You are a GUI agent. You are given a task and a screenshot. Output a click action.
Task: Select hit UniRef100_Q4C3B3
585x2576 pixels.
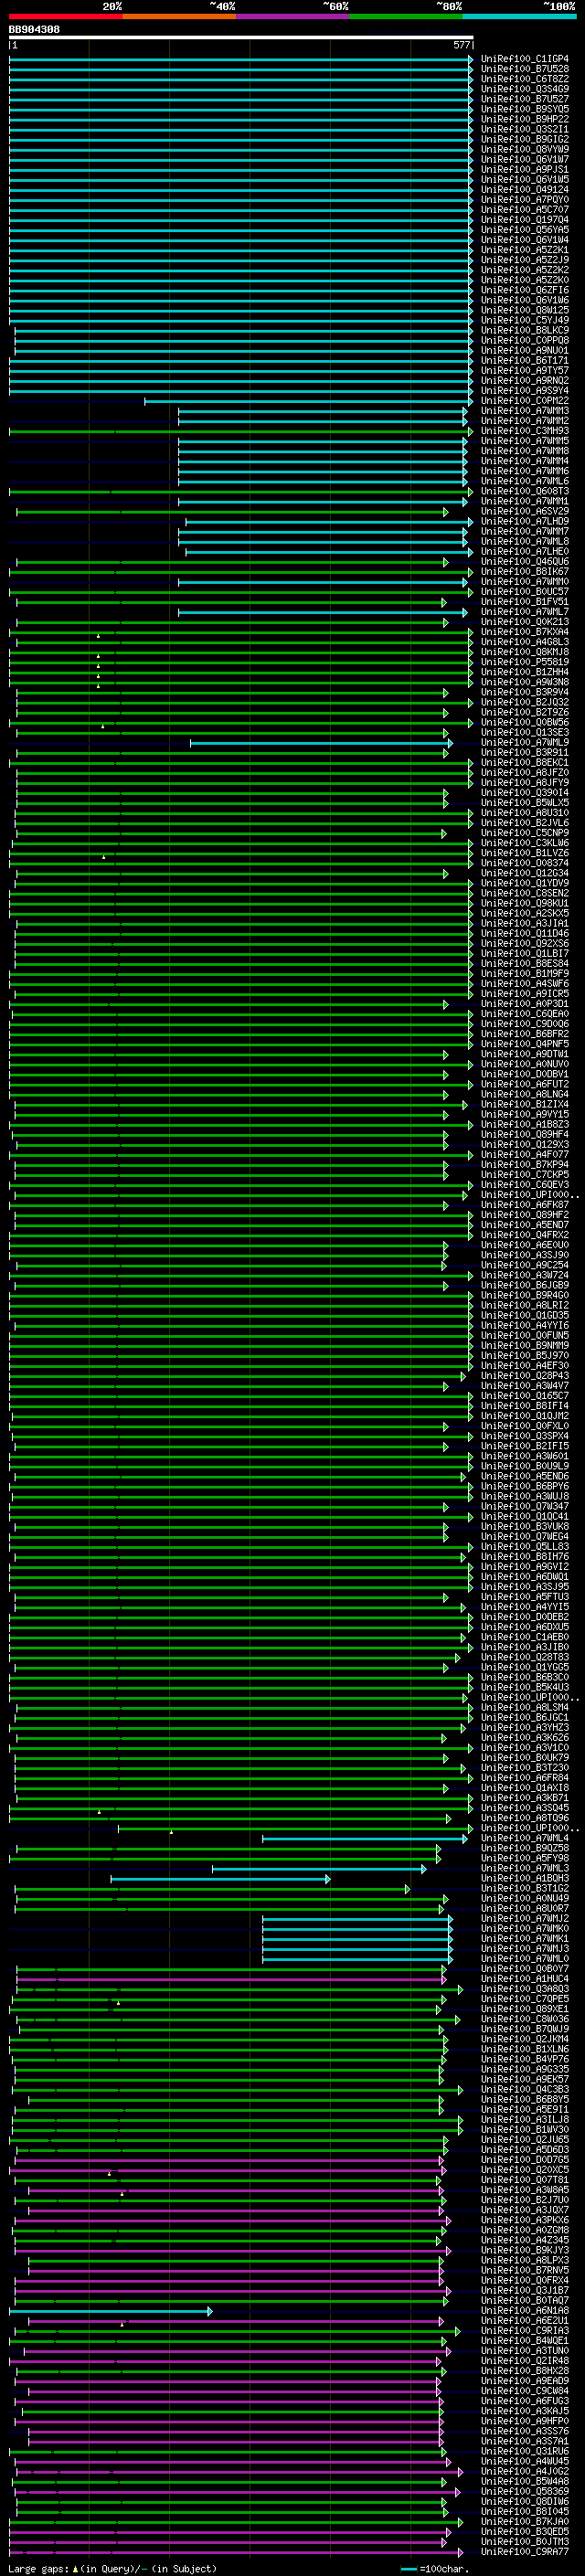click(x=525, y=2089)
